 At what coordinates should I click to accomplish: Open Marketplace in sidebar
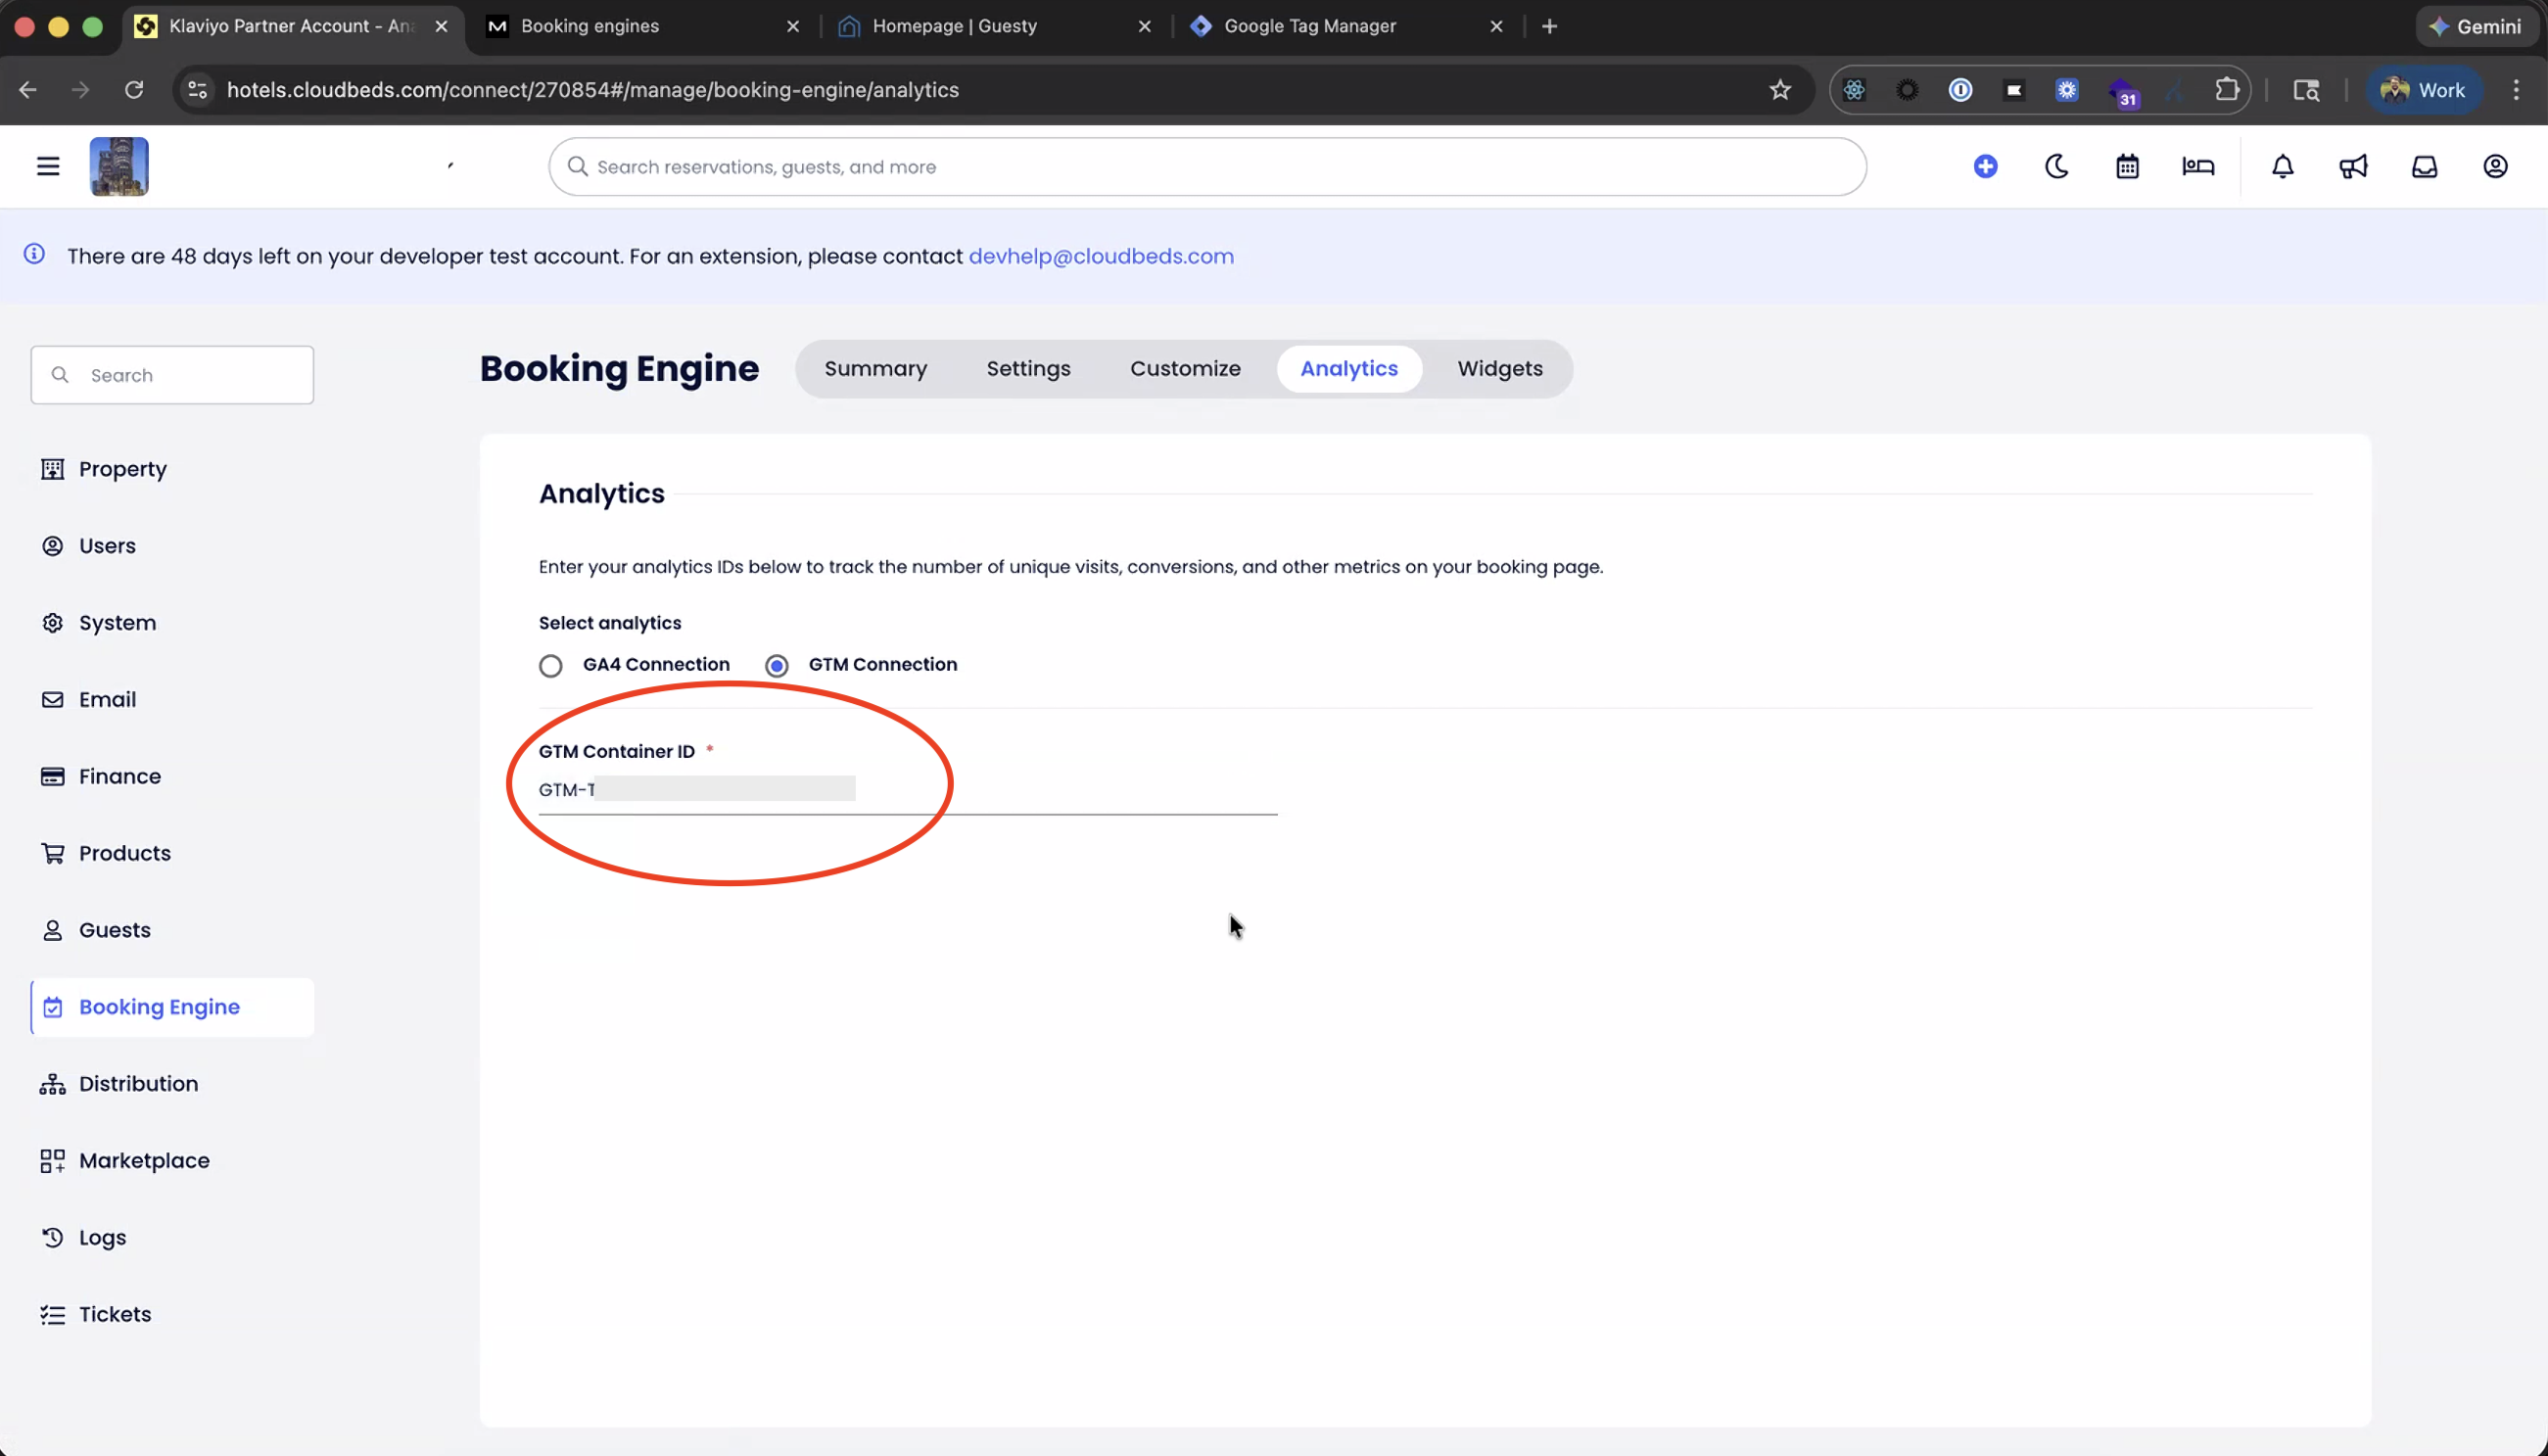(x=144, y=1160)
